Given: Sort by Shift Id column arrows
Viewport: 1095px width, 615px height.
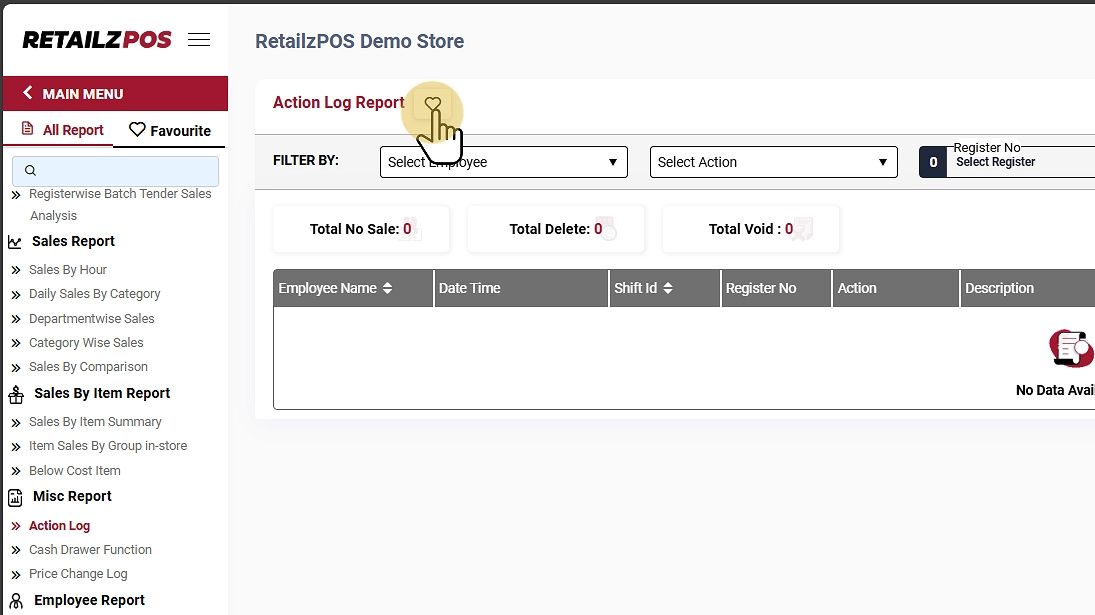Looking at the screenshot, I should pyautogui.click(x=667, y=288).
